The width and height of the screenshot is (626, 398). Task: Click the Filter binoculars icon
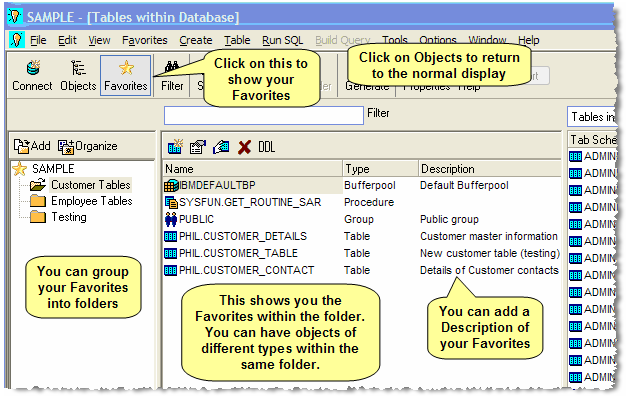[x=172, y=67]
